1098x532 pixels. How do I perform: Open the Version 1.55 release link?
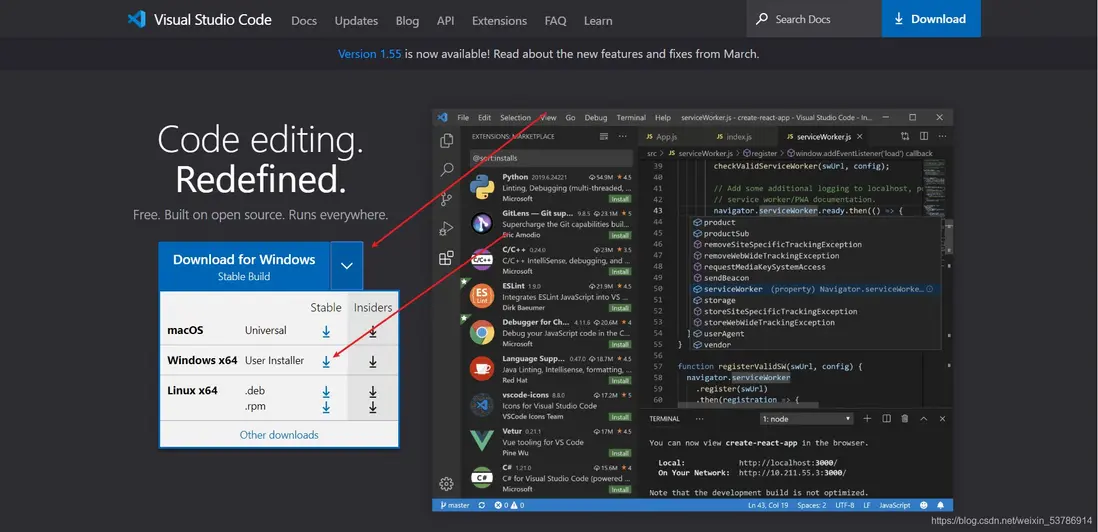point(370,54)
